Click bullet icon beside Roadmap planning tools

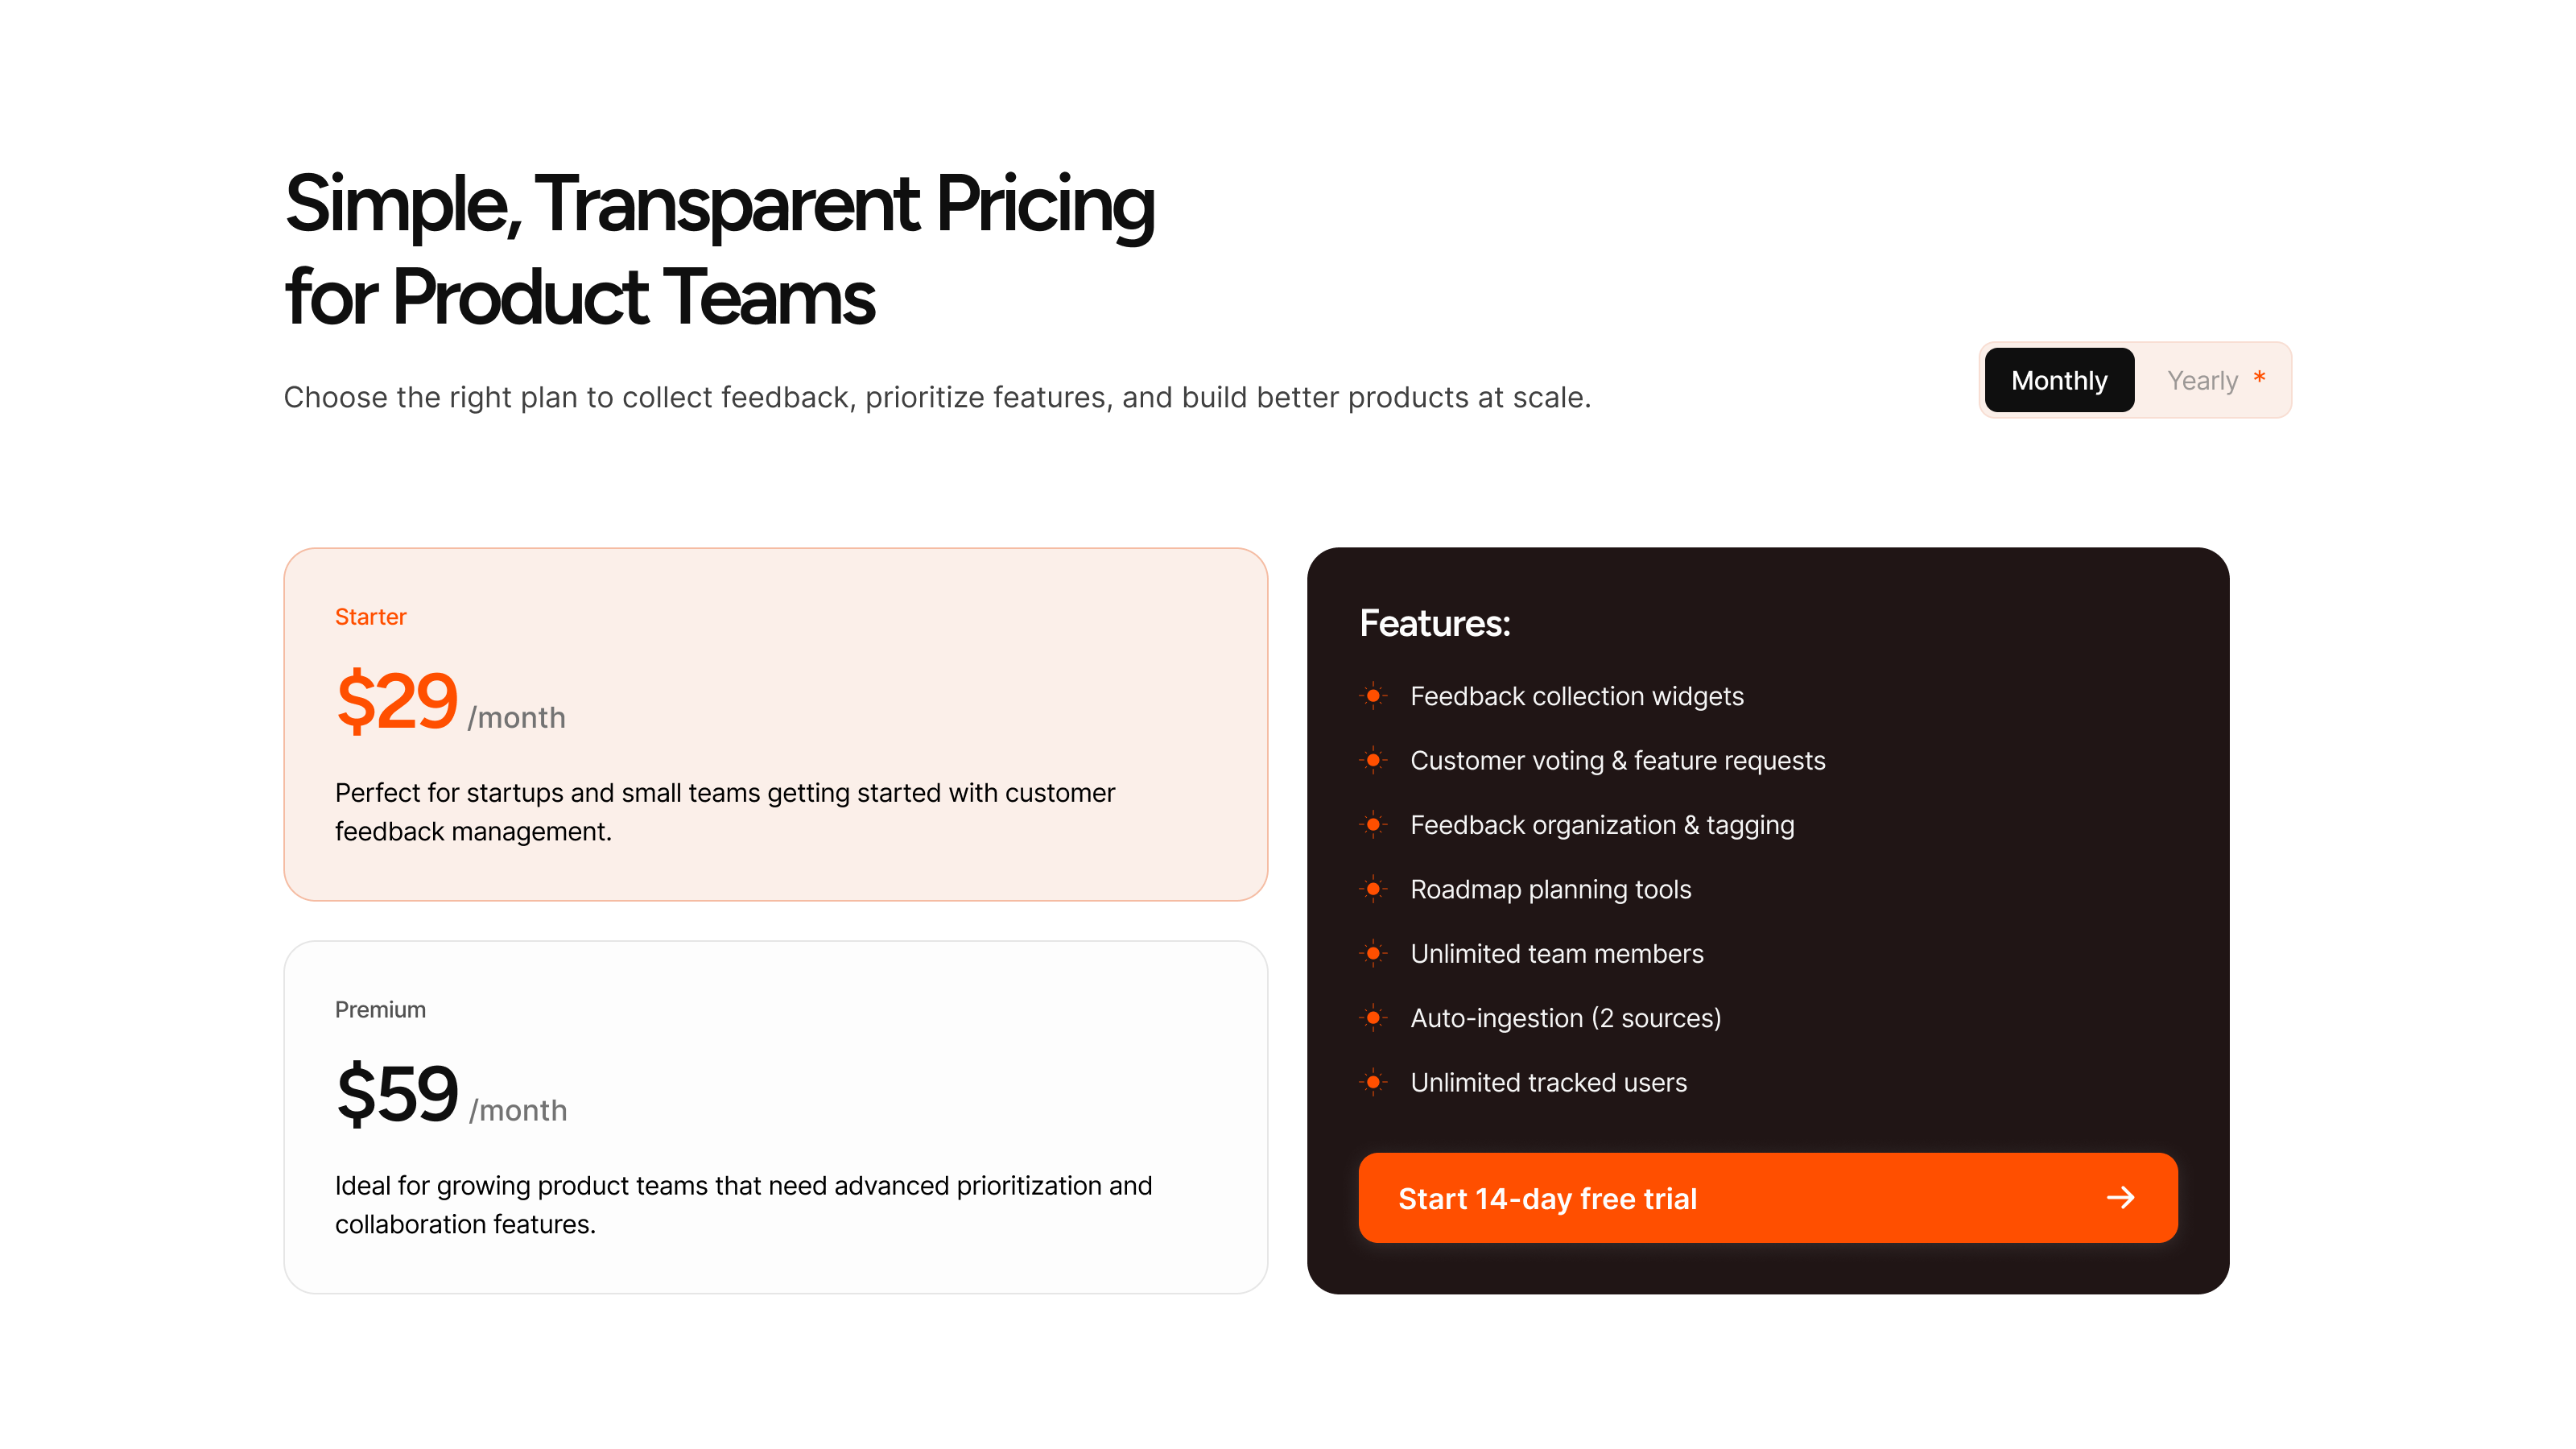(1373, 889)
